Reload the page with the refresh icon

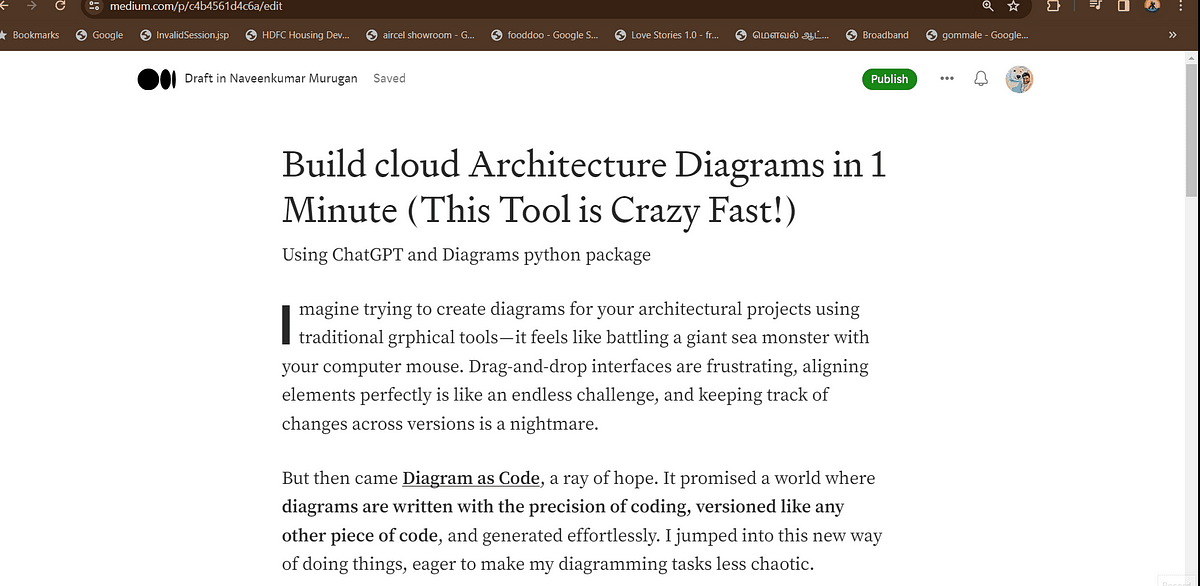point(61,6)
